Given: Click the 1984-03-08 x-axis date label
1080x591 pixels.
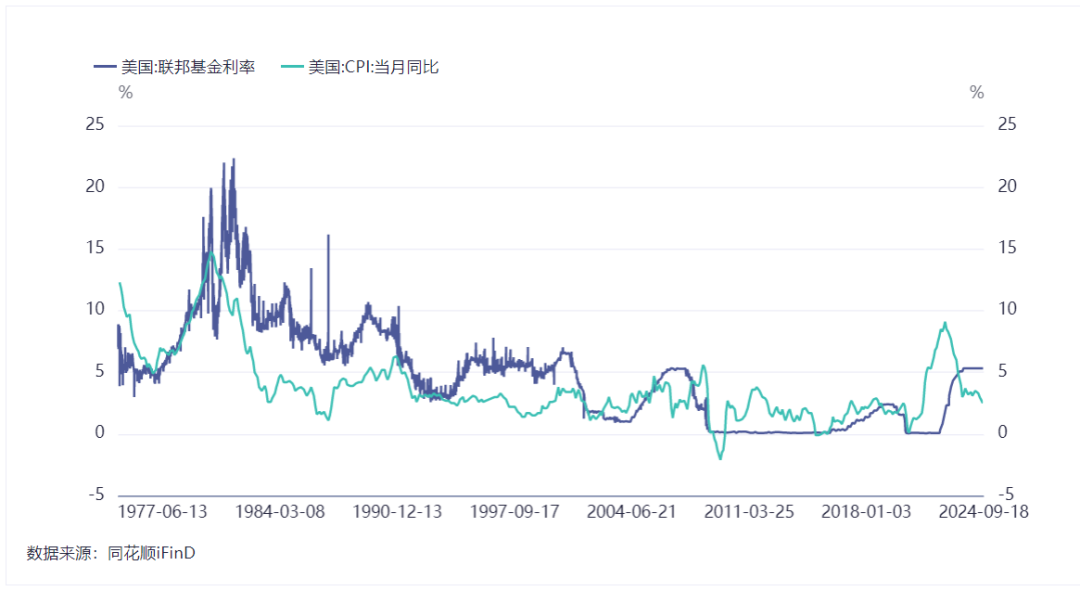Looking at the screenshot, I should (x=280, y=512).
